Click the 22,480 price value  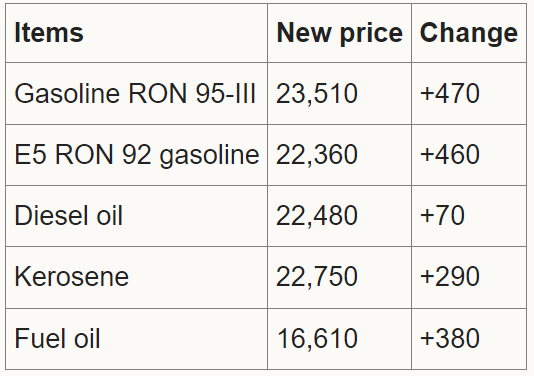tap(317, 216)
